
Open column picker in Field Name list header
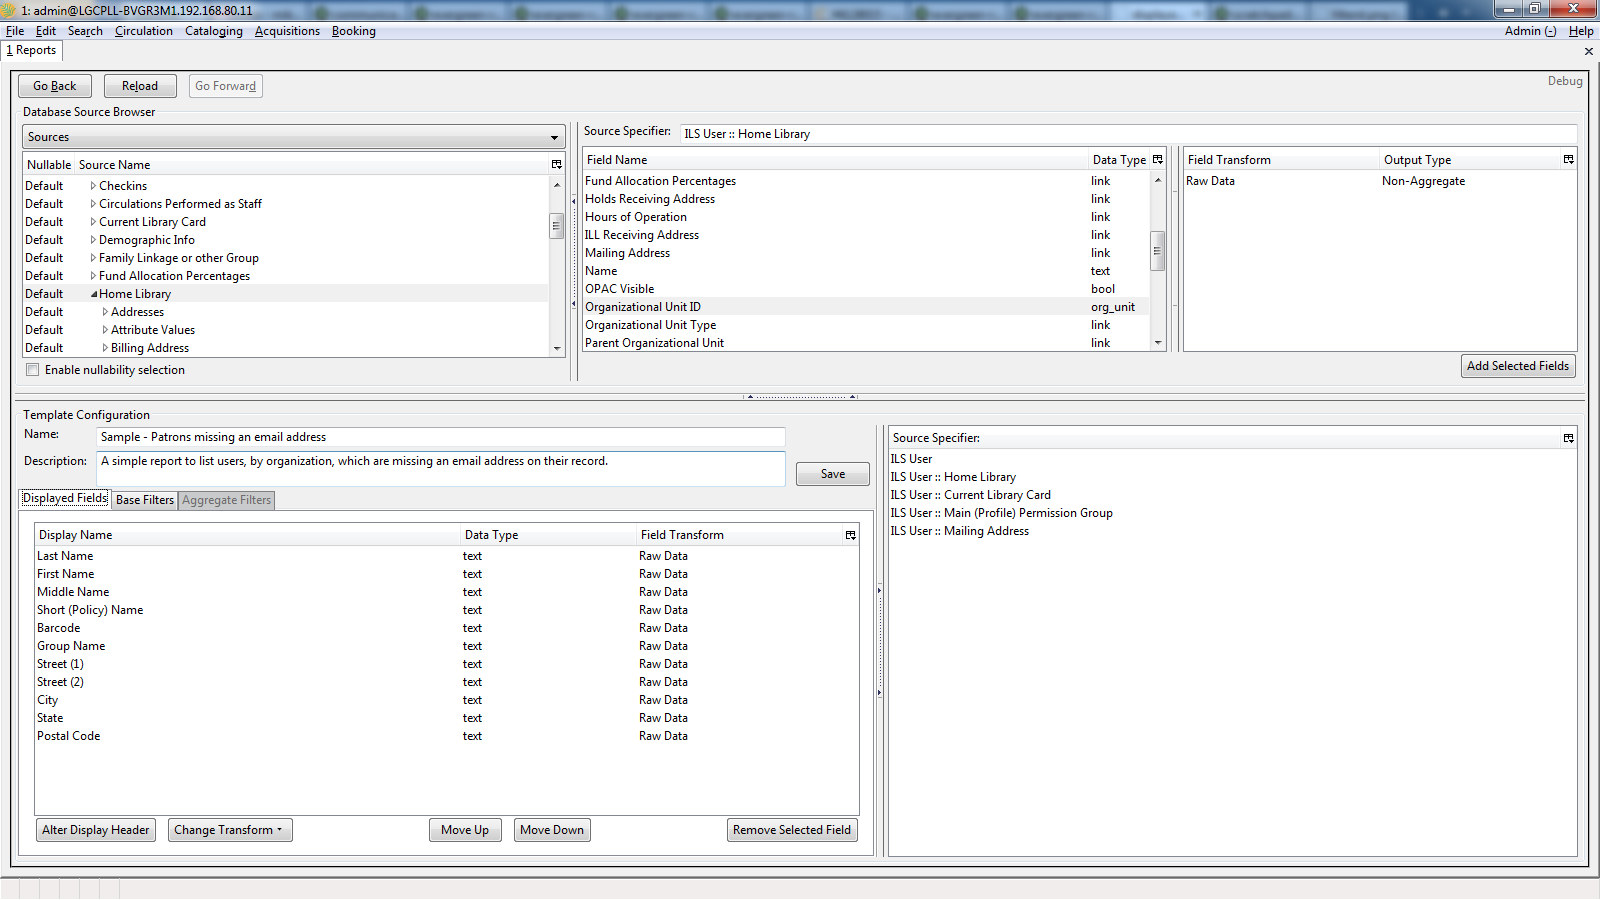(1158, 160)
